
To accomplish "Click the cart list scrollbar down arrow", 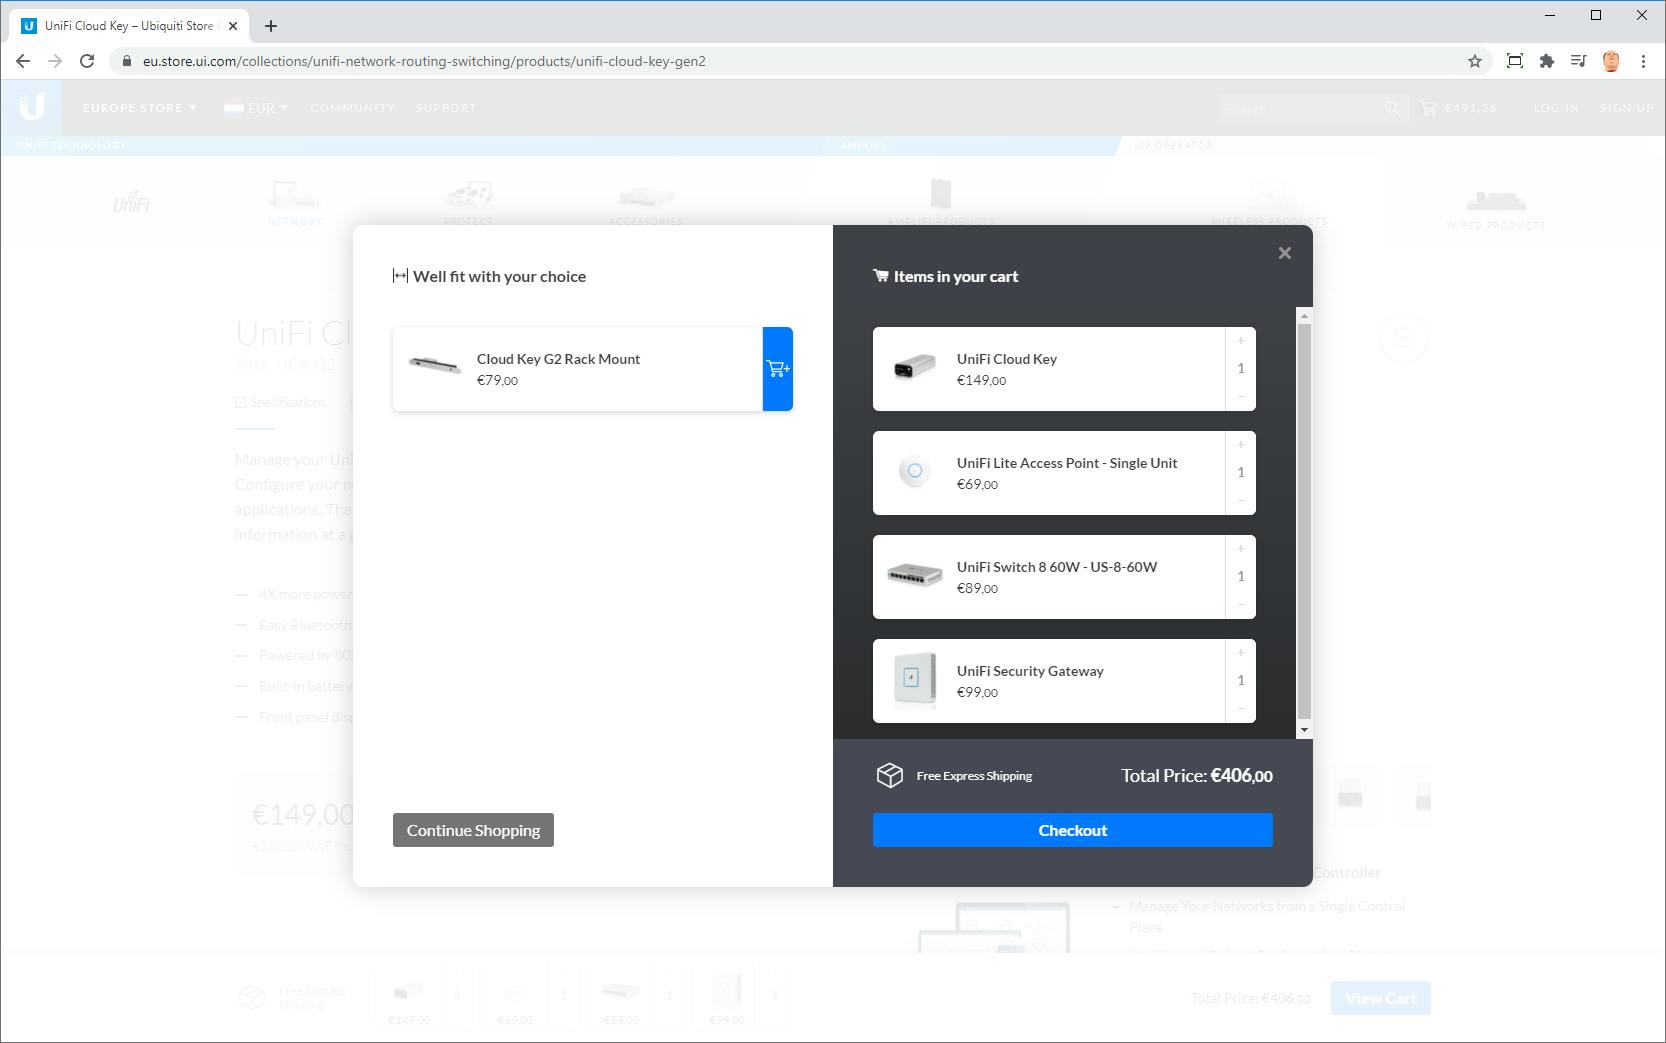I will [x=1304, y=731].
